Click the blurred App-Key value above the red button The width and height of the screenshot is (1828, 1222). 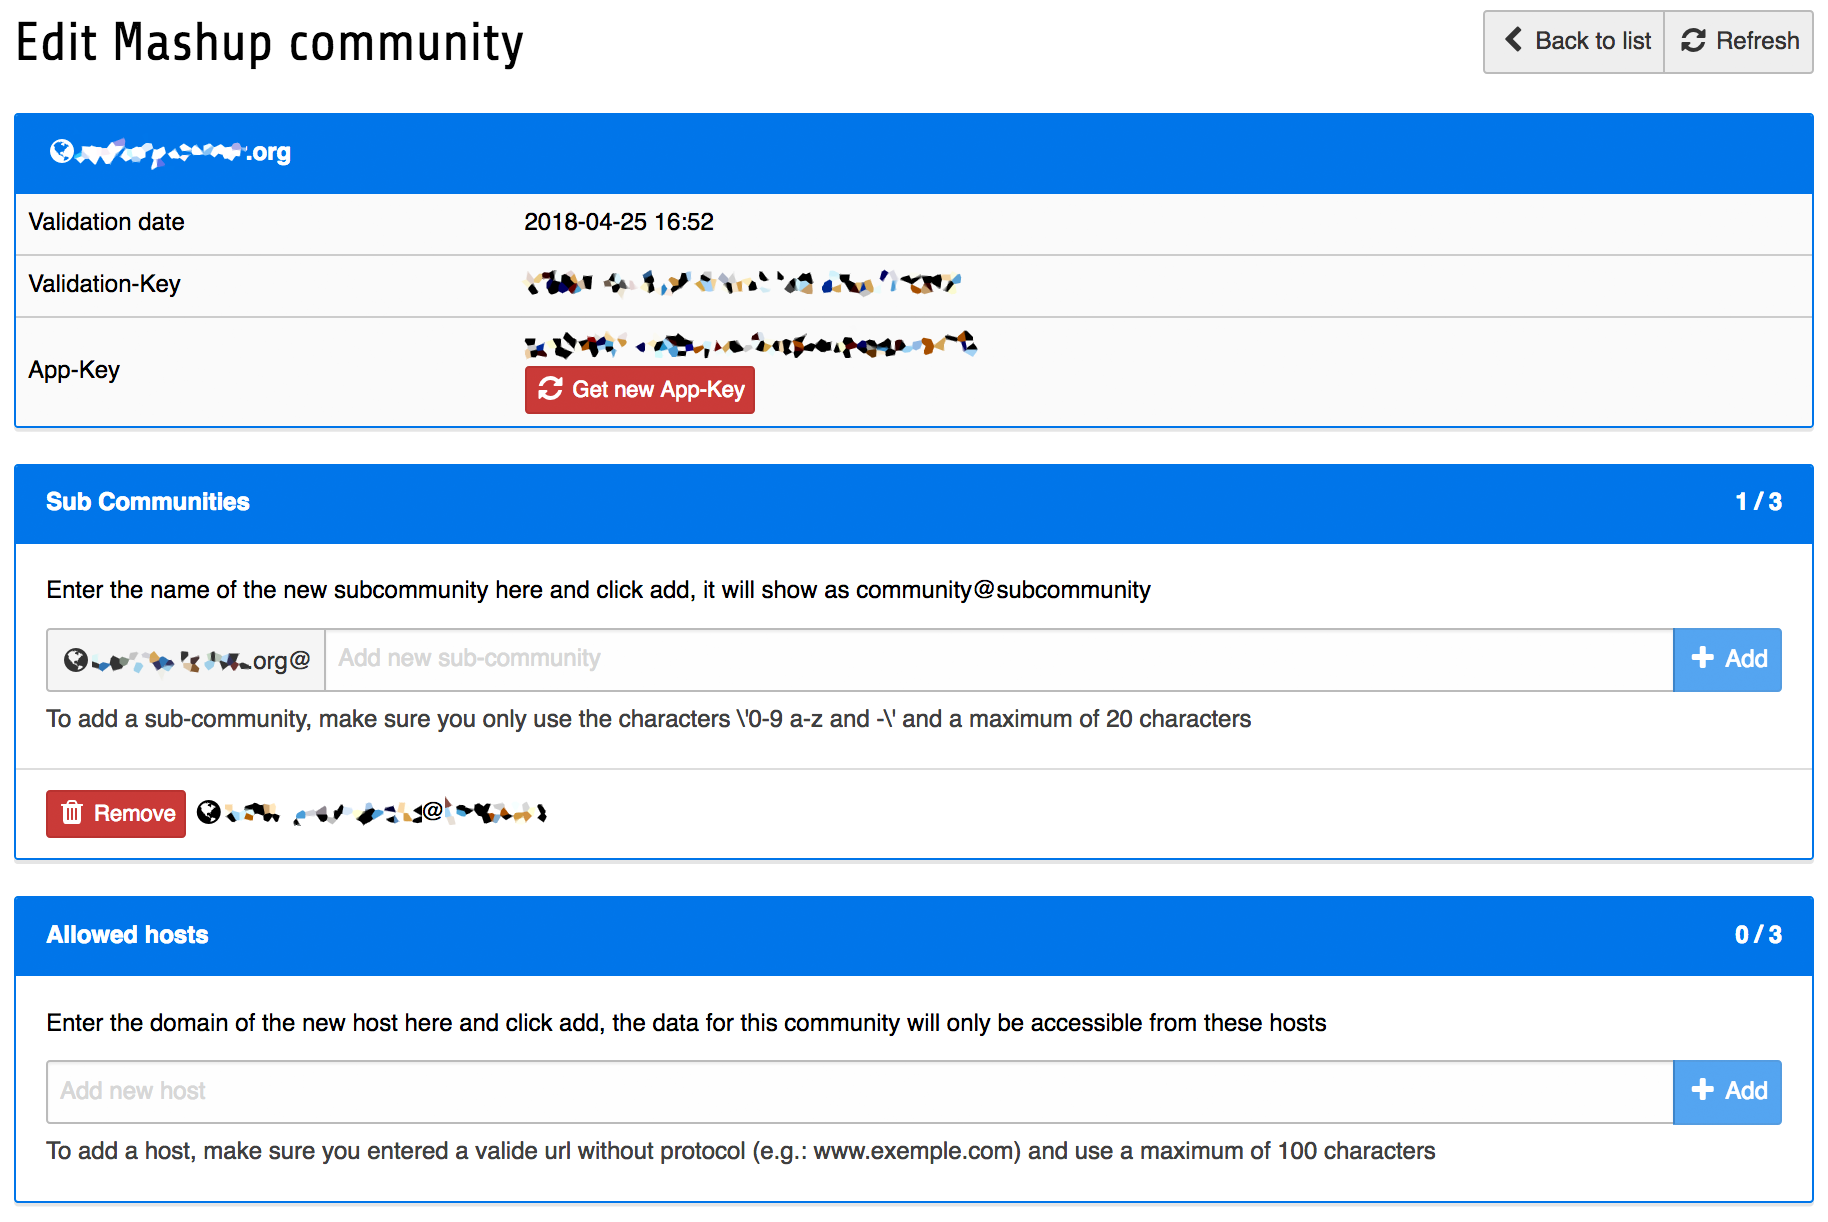point(750,346)
